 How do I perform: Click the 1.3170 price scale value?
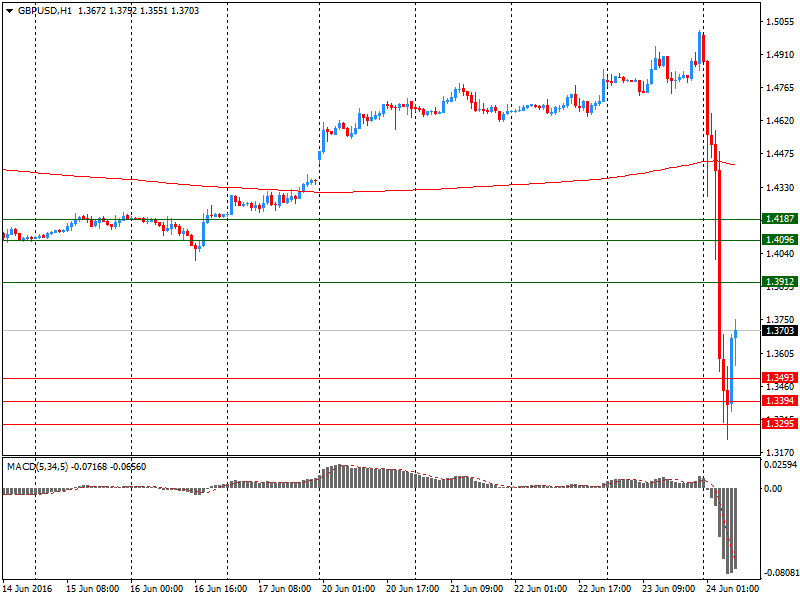(780, 453)
